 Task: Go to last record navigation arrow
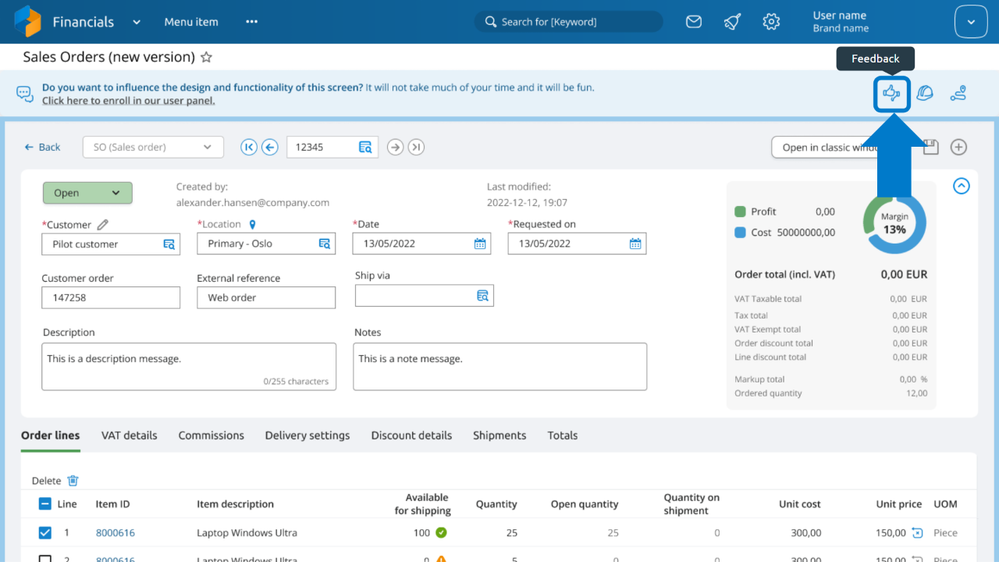point(416,147)
